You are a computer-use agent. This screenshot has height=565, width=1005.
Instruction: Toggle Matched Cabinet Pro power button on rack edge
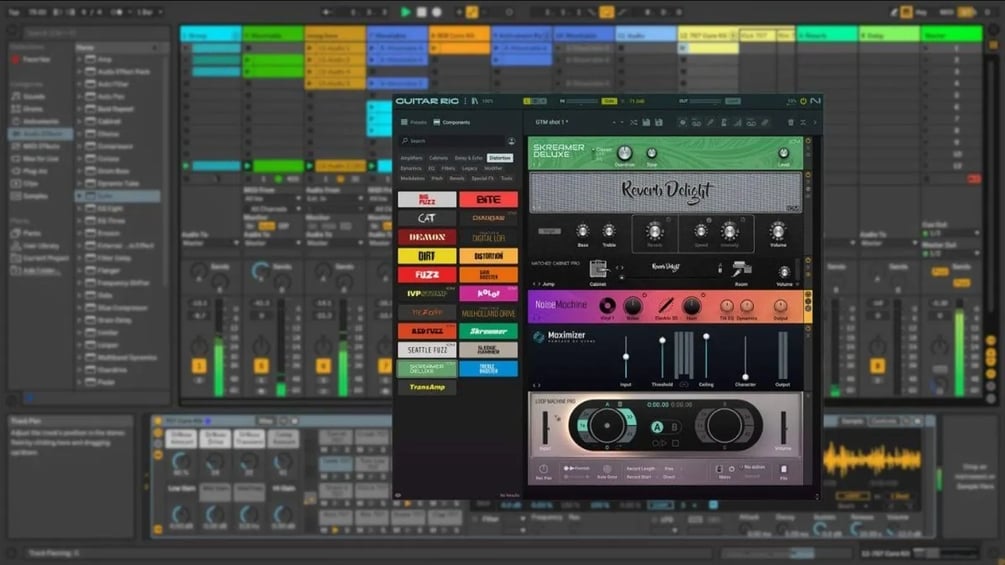click(x=808, y=261)
